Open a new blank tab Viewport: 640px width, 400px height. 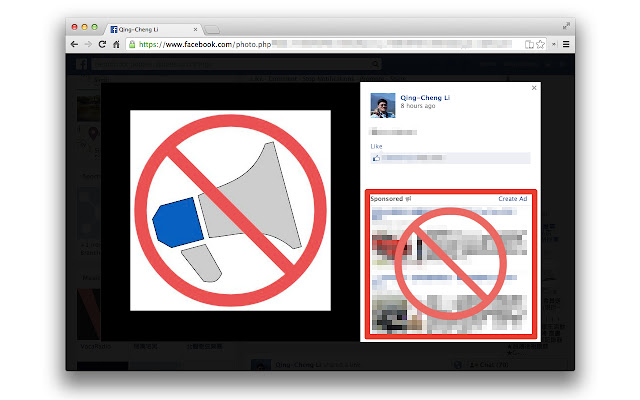tap(212, 29)
